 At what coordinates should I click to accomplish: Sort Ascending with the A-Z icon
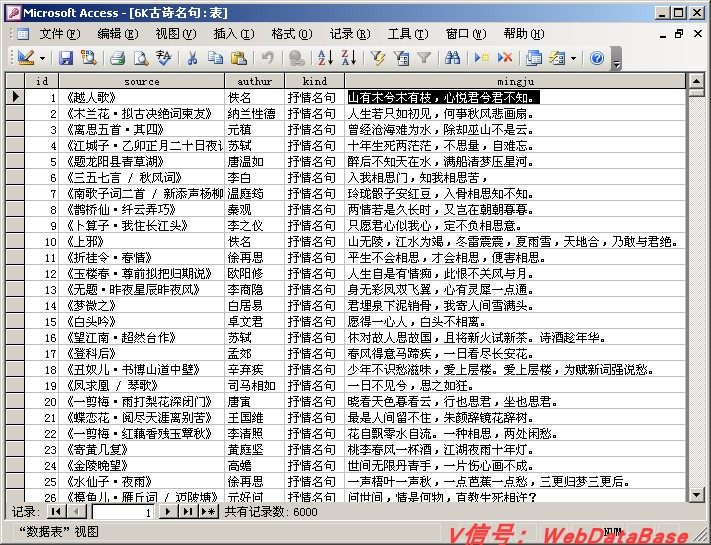pos(326,58)
